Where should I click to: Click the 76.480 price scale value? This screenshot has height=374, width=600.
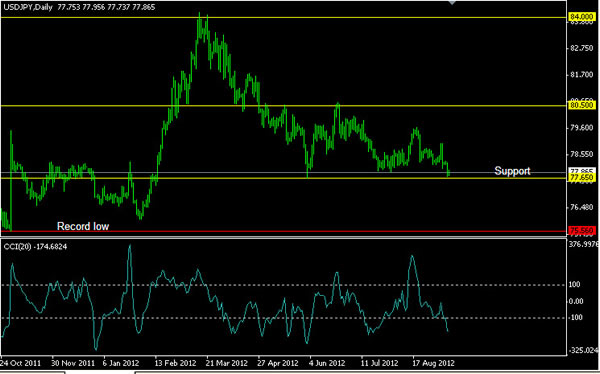(x=582, y=207)
